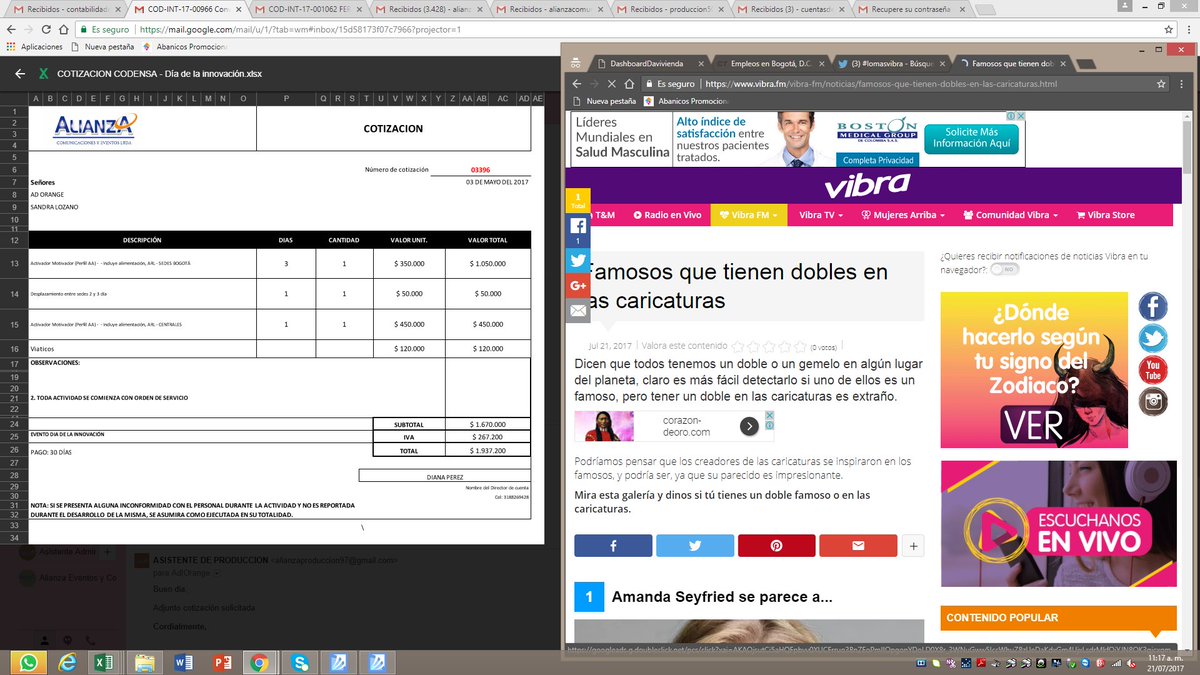The height and width of the screenshot is (675, 1200).
Task: Open Vibra Store menu item
Action: tap(1105, 215)
